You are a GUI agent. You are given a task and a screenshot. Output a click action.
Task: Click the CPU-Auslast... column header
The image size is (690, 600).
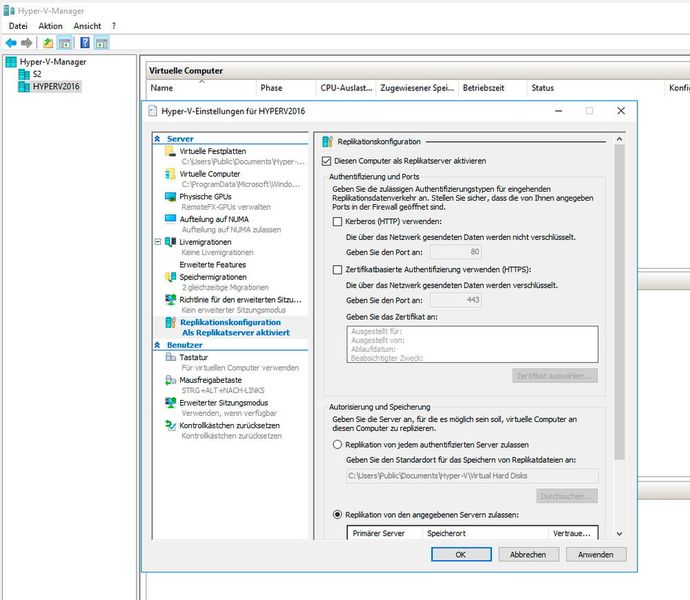point(346,88)
